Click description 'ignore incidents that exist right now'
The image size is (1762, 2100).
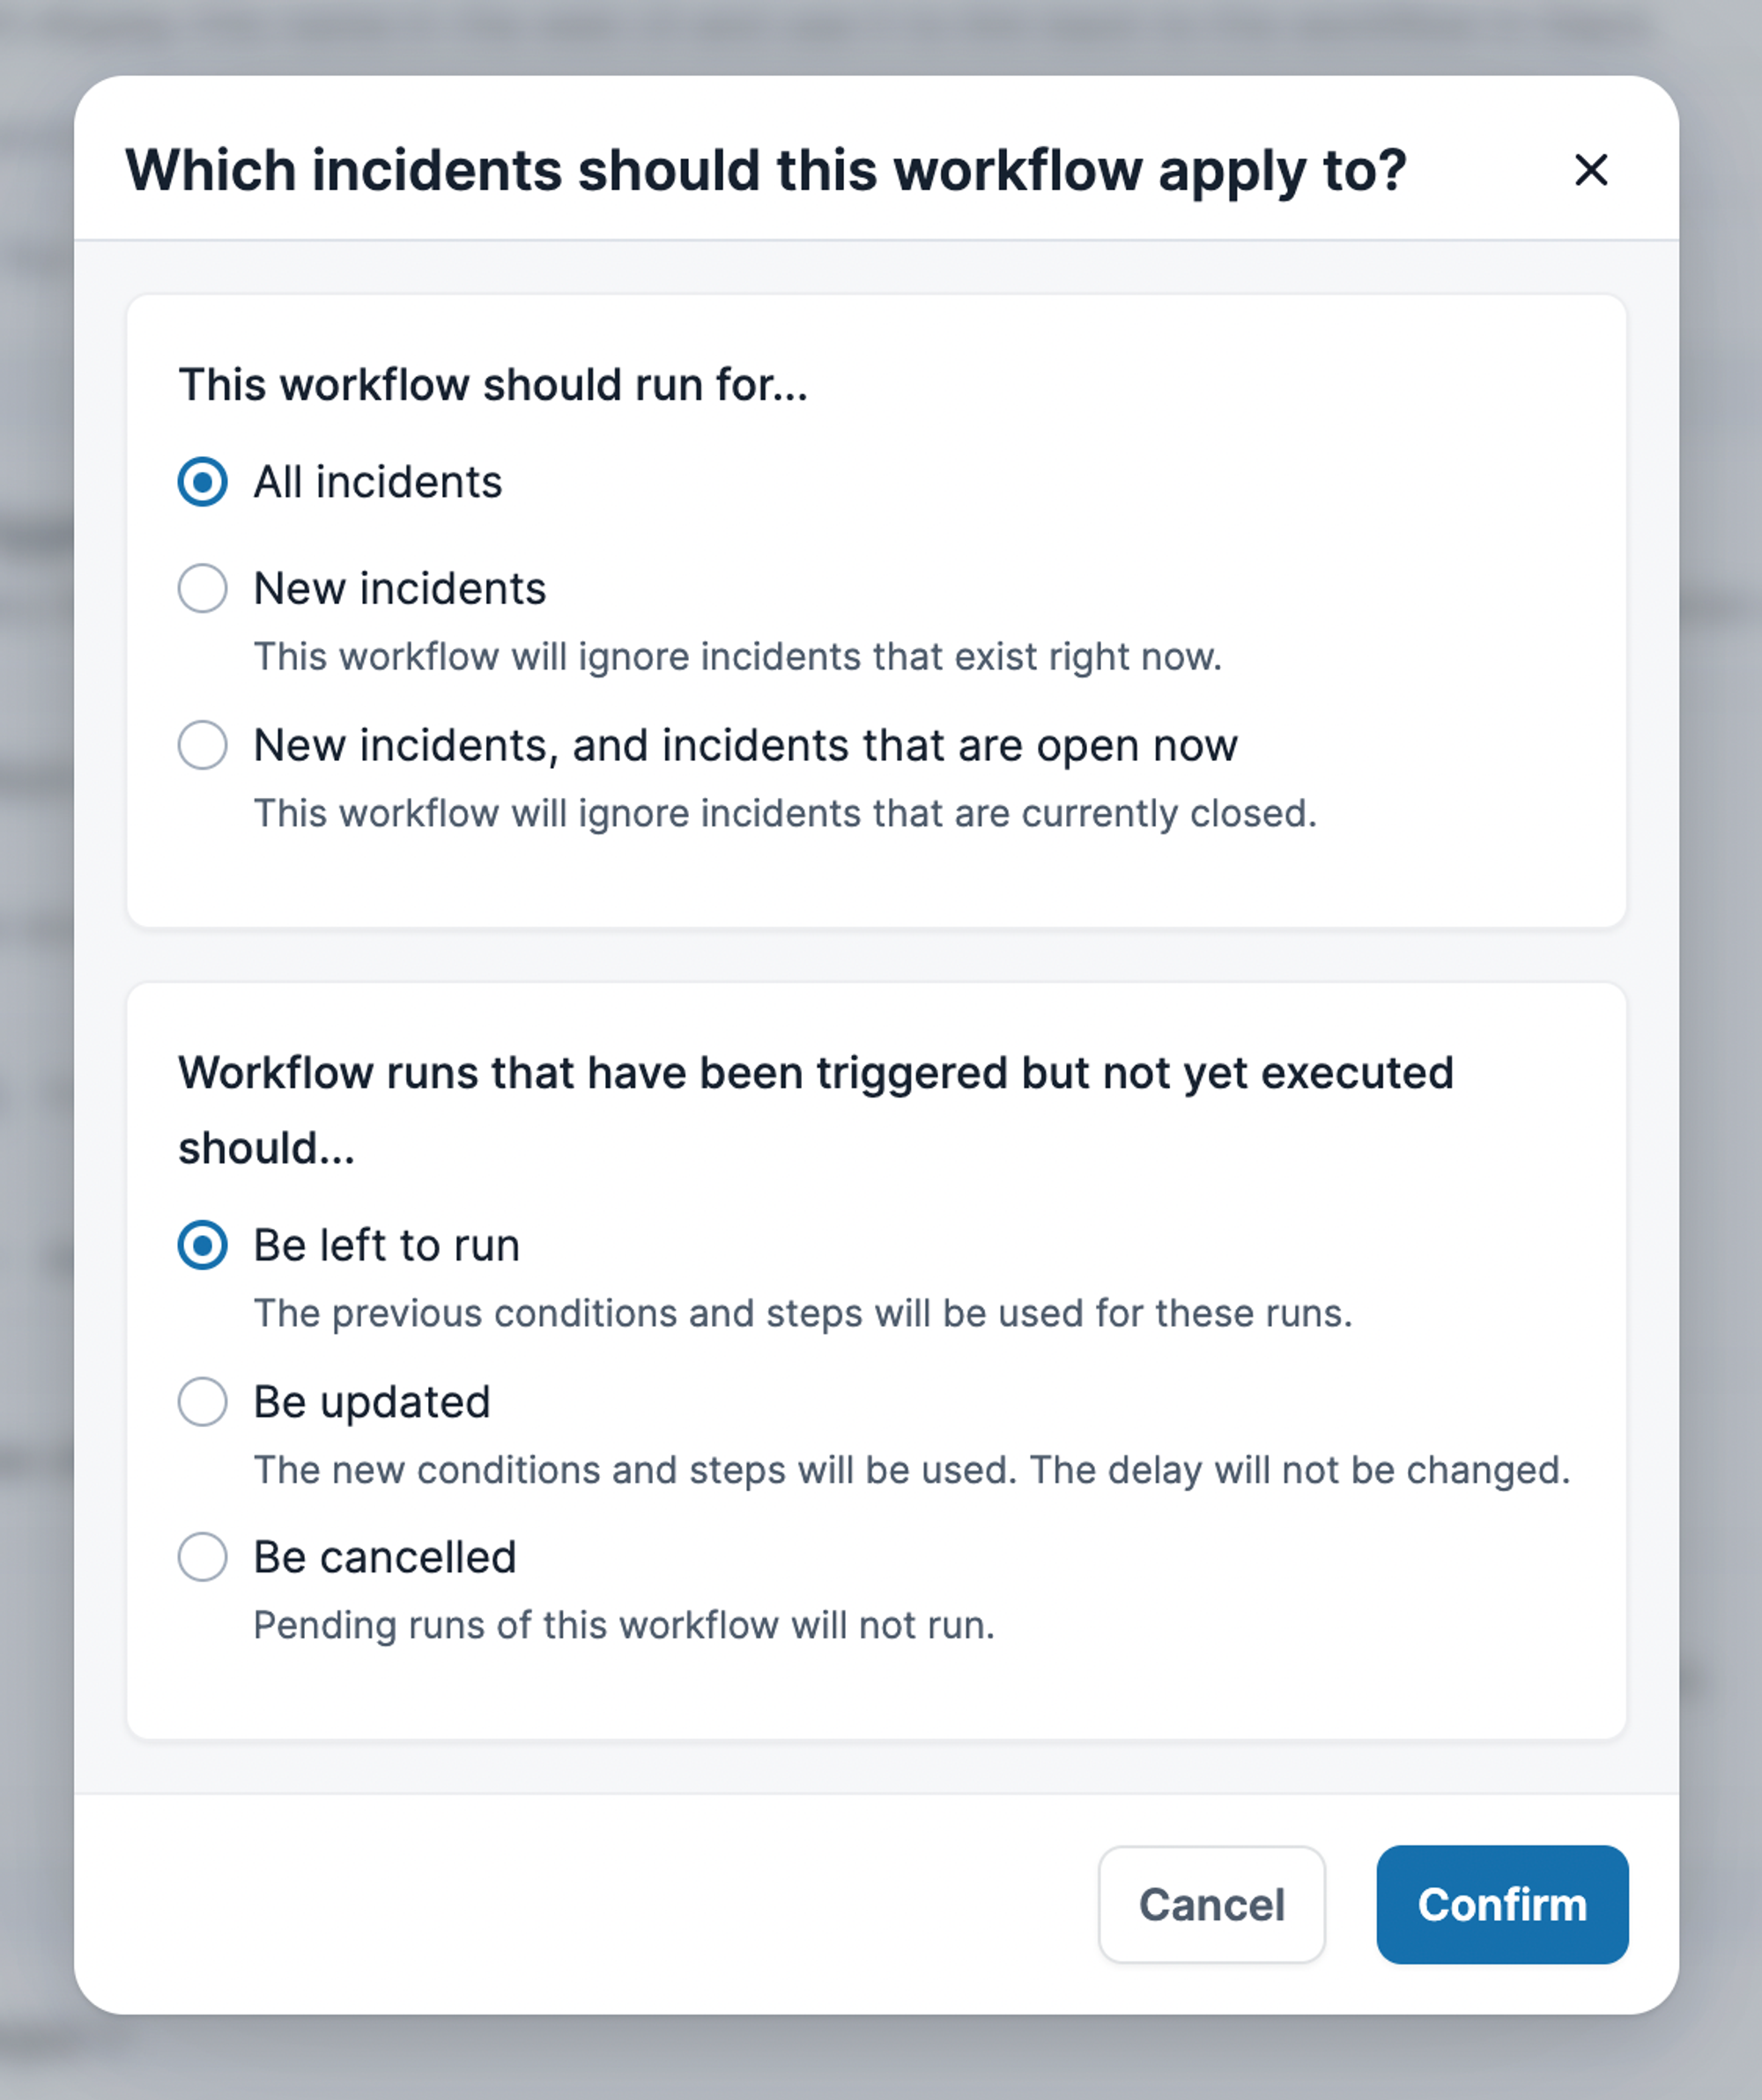click(x=737, y=657)
